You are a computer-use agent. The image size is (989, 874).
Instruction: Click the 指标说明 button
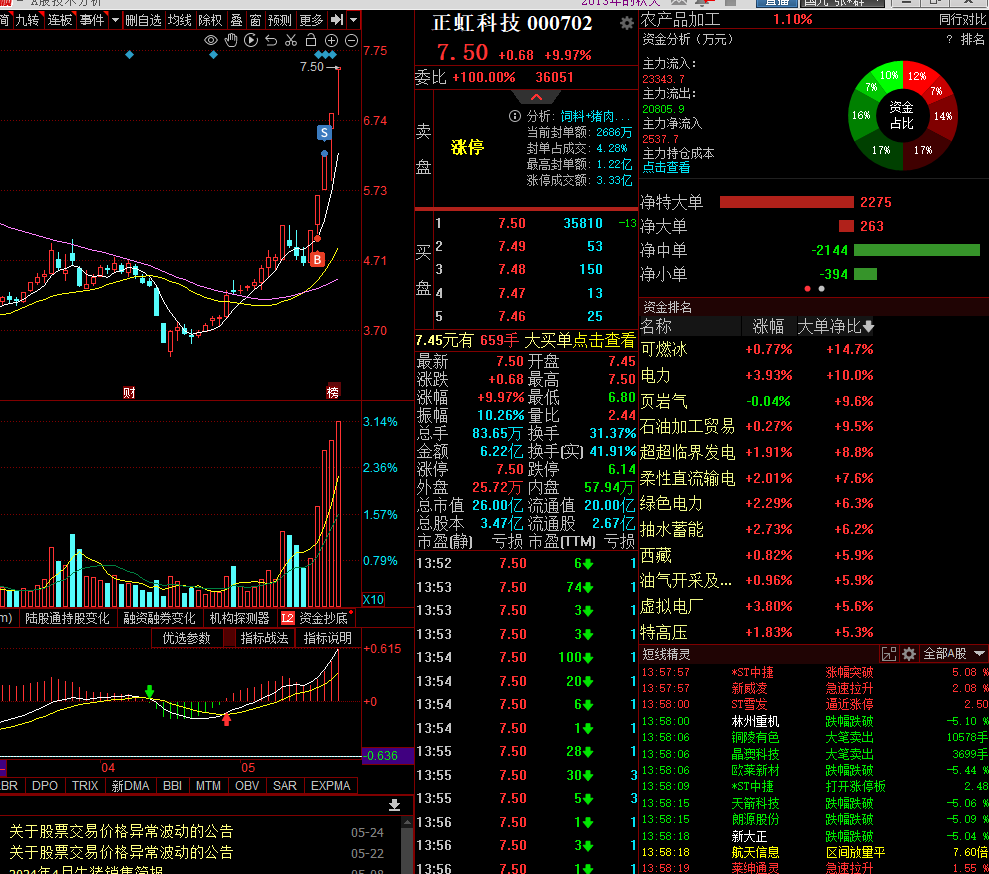click(x=327, y=638)
